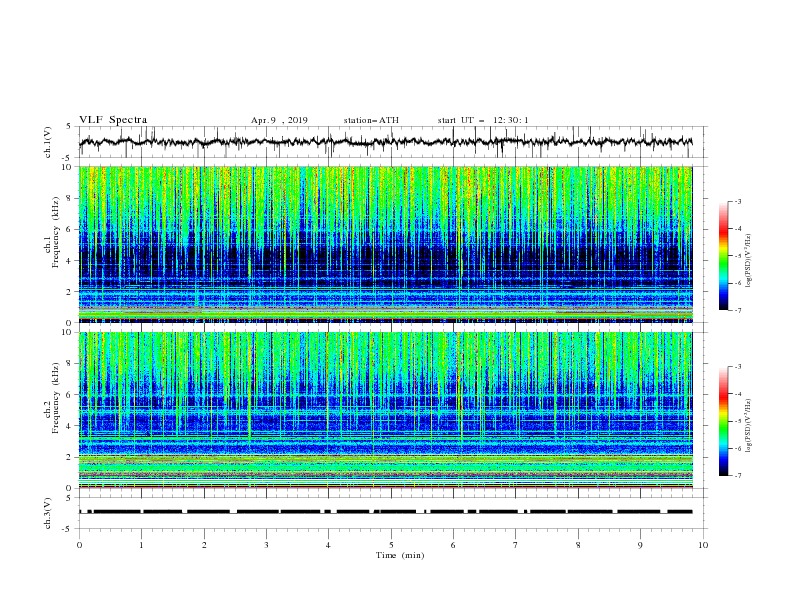The image size is (792, 612).
Task: Click the ch.3 black status bar trace
Action: (386, 512)
